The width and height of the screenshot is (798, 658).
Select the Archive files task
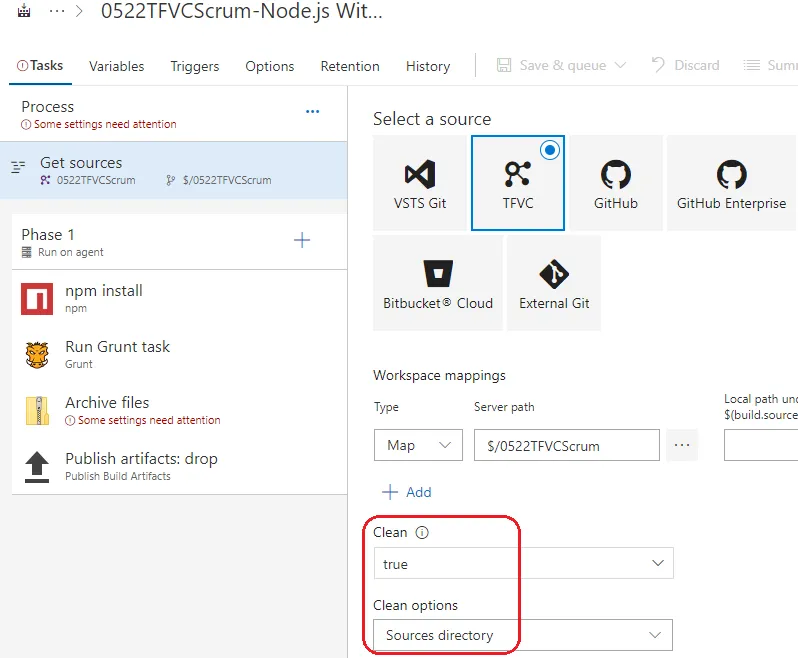pyautogui.click(x=179, y=410)
